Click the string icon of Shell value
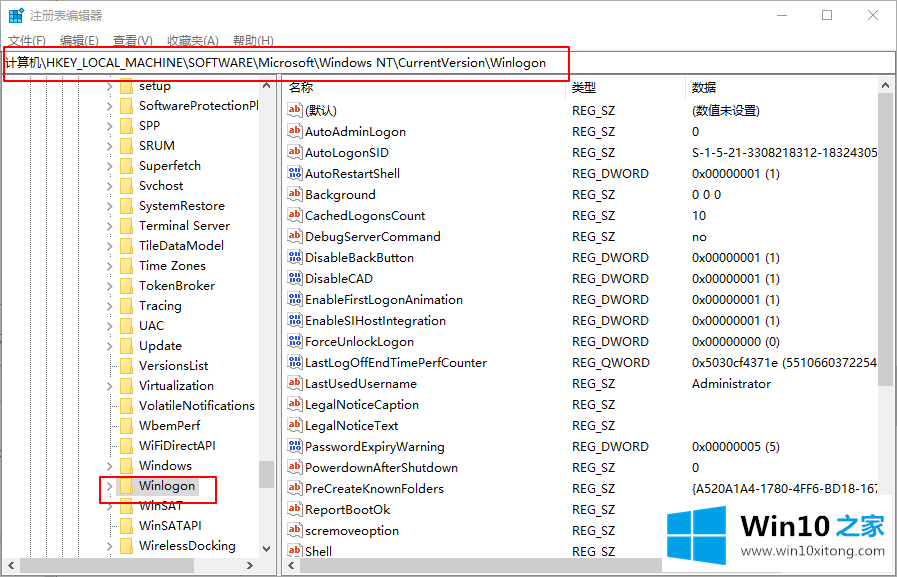This screenshot has height=577, width=897. (295, 551)
